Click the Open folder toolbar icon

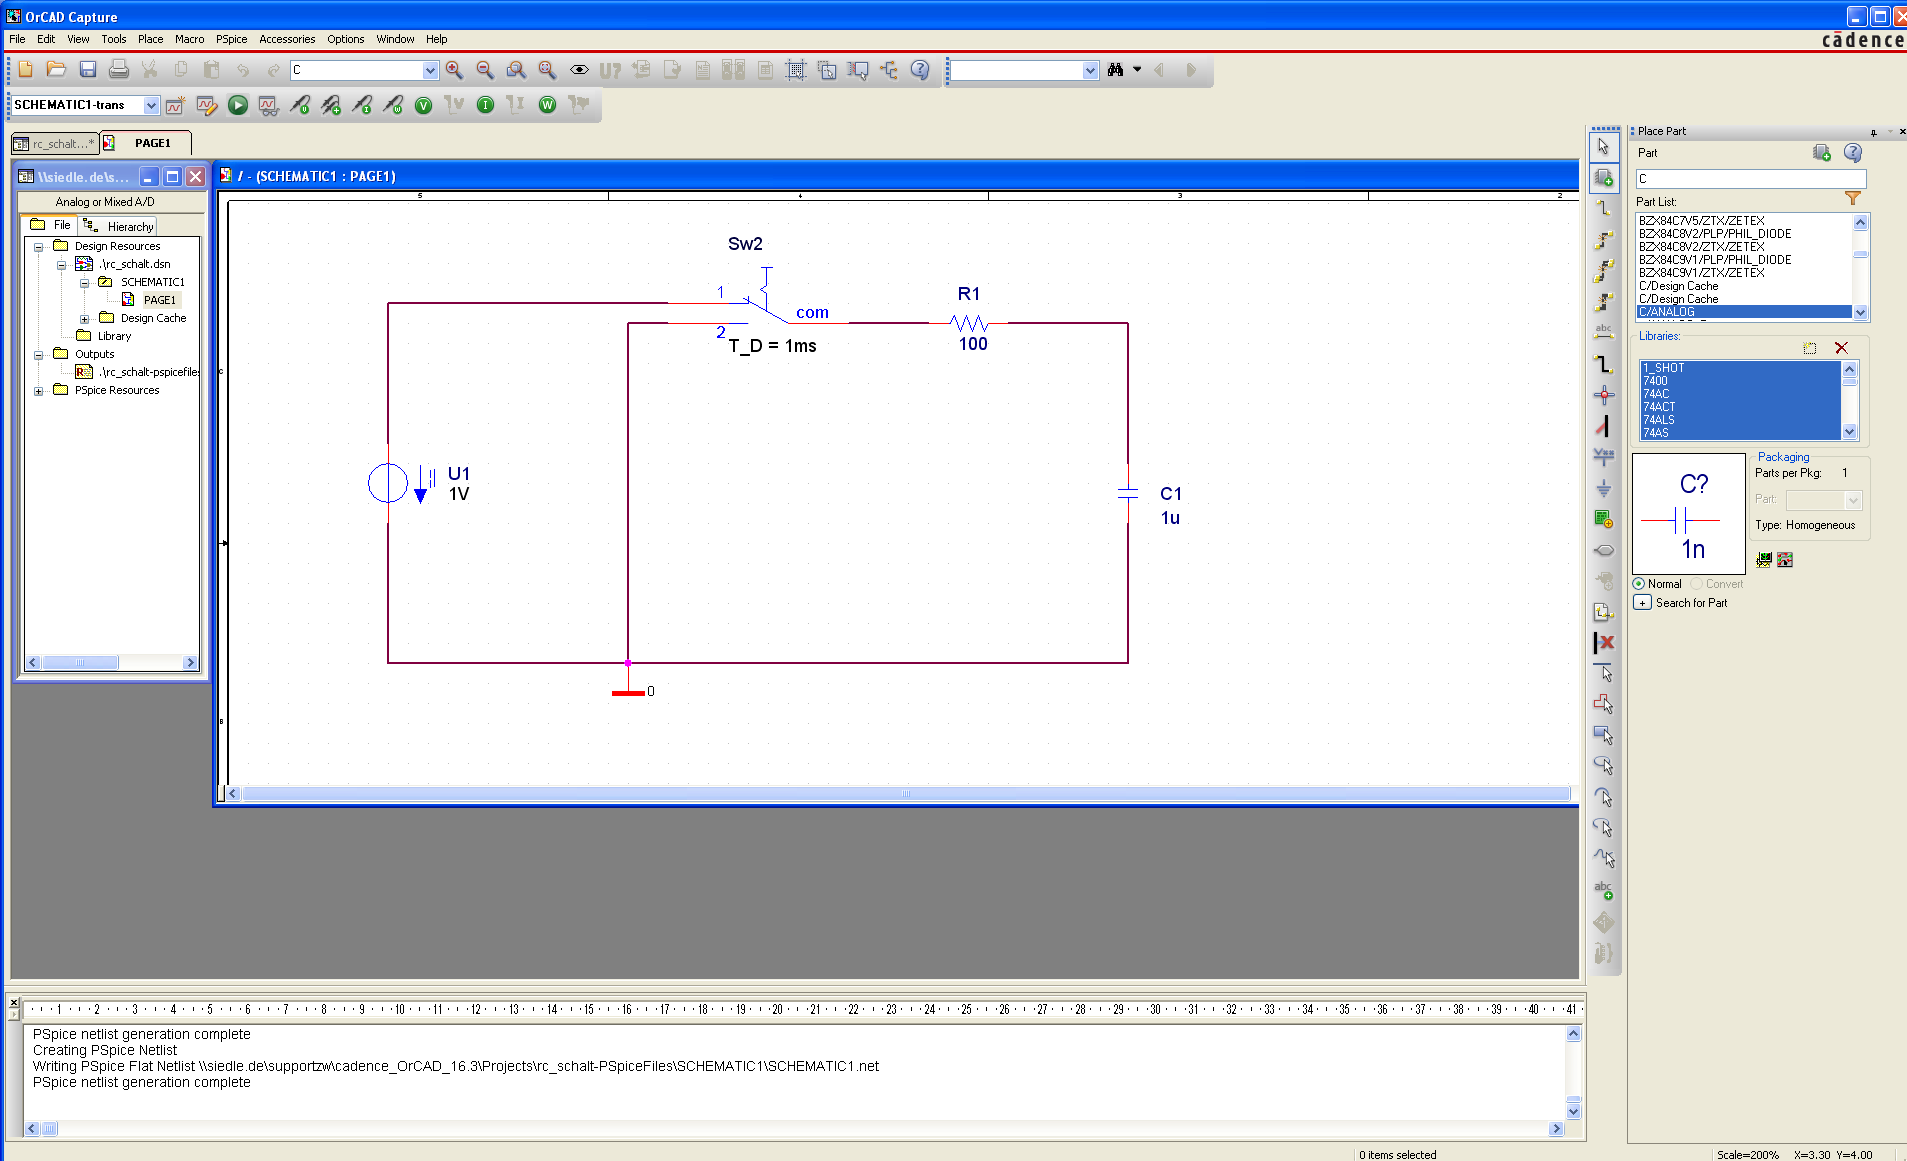57,69
